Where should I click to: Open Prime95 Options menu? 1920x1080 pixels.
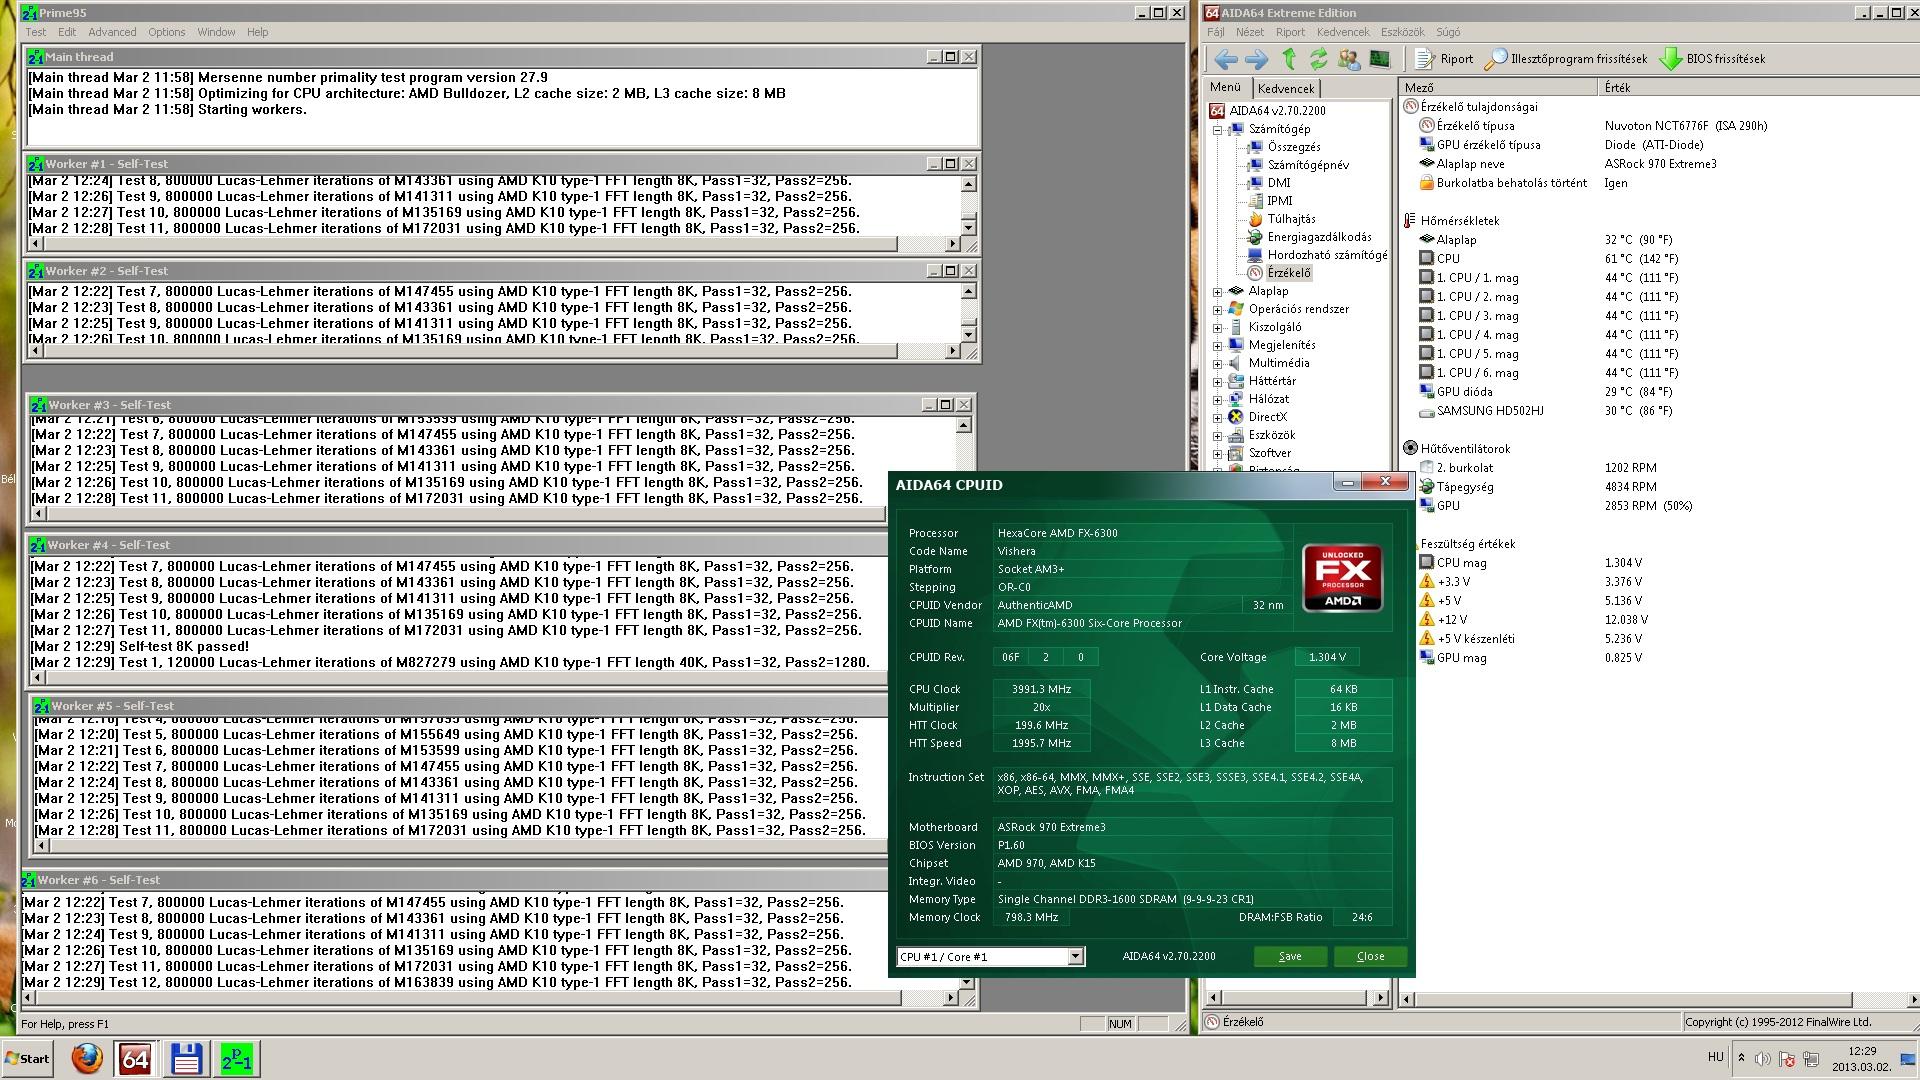[167, 32]
